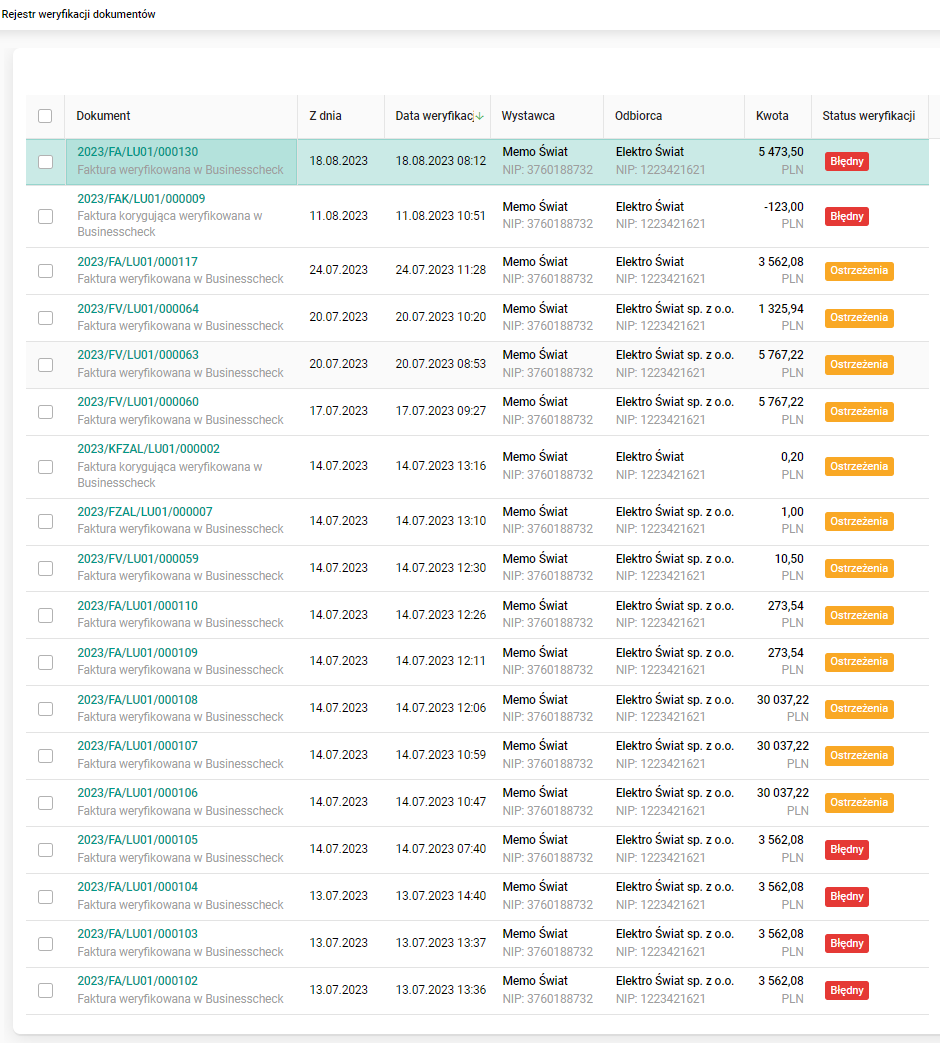Click the Status weryfikacji column header
The height and width of the screenshot is (1043, 940).
[x=868, y=116]
